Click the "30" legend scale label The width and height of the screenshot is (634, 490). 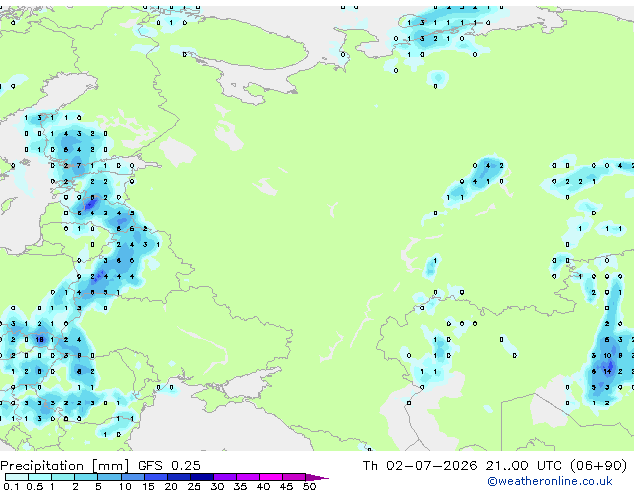[217, 486]
